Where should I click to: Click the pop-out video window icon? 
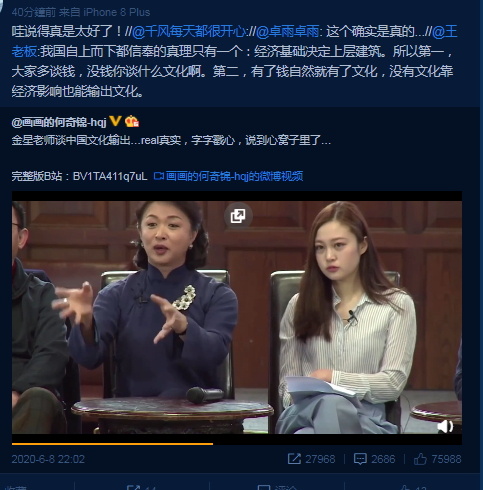click(238, 216)
